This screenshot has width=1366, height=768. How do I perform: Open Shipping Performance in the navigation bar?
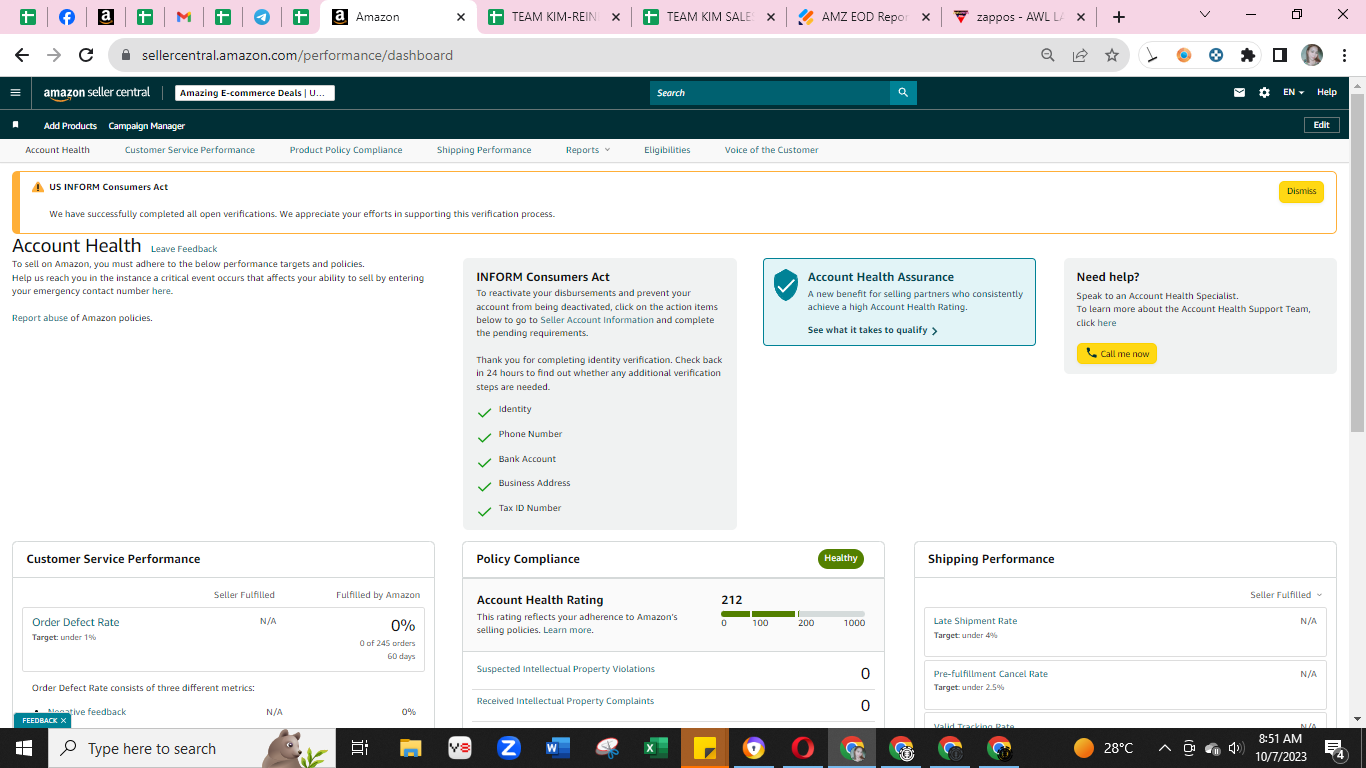pos(484,150)
